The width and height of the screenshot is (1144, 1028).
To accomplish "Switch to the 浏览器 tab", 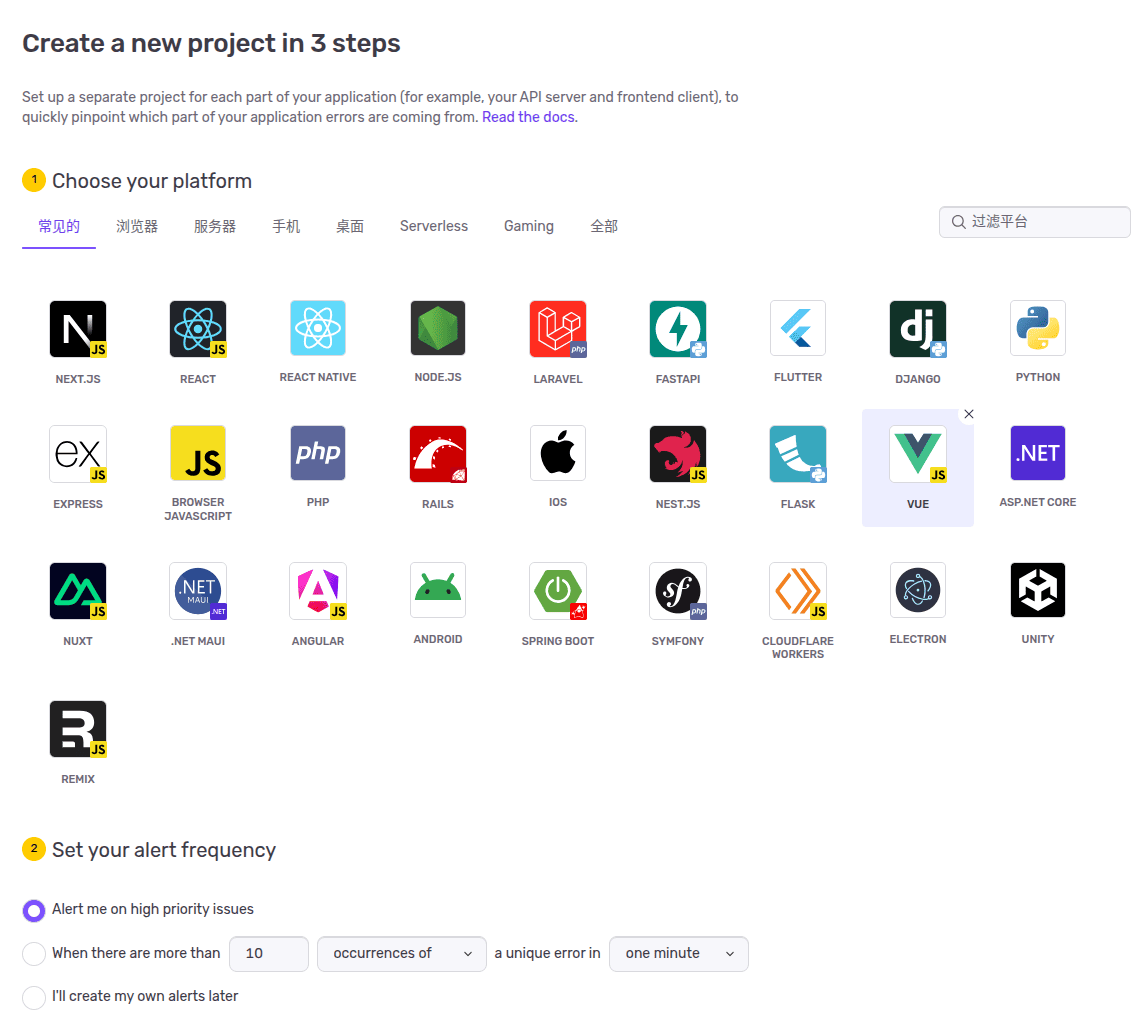I will point(137,226).
